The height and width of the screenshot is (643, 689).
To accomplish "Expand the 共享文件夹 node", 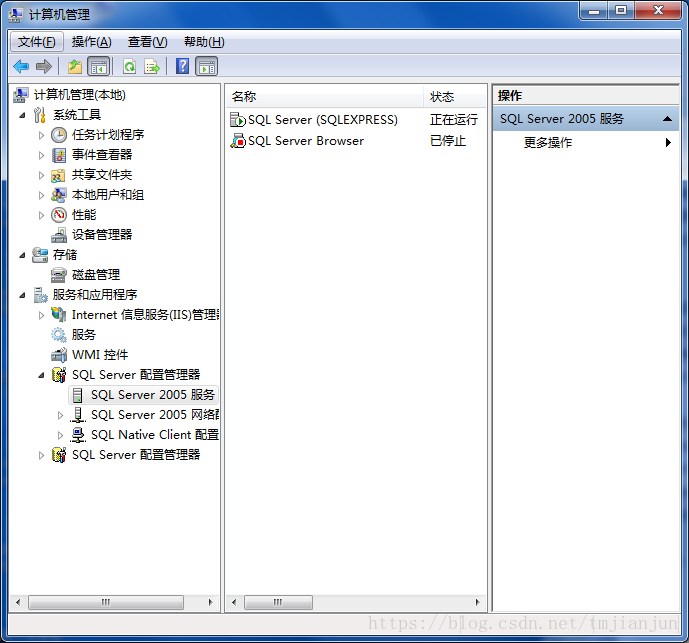I will 41,175.
